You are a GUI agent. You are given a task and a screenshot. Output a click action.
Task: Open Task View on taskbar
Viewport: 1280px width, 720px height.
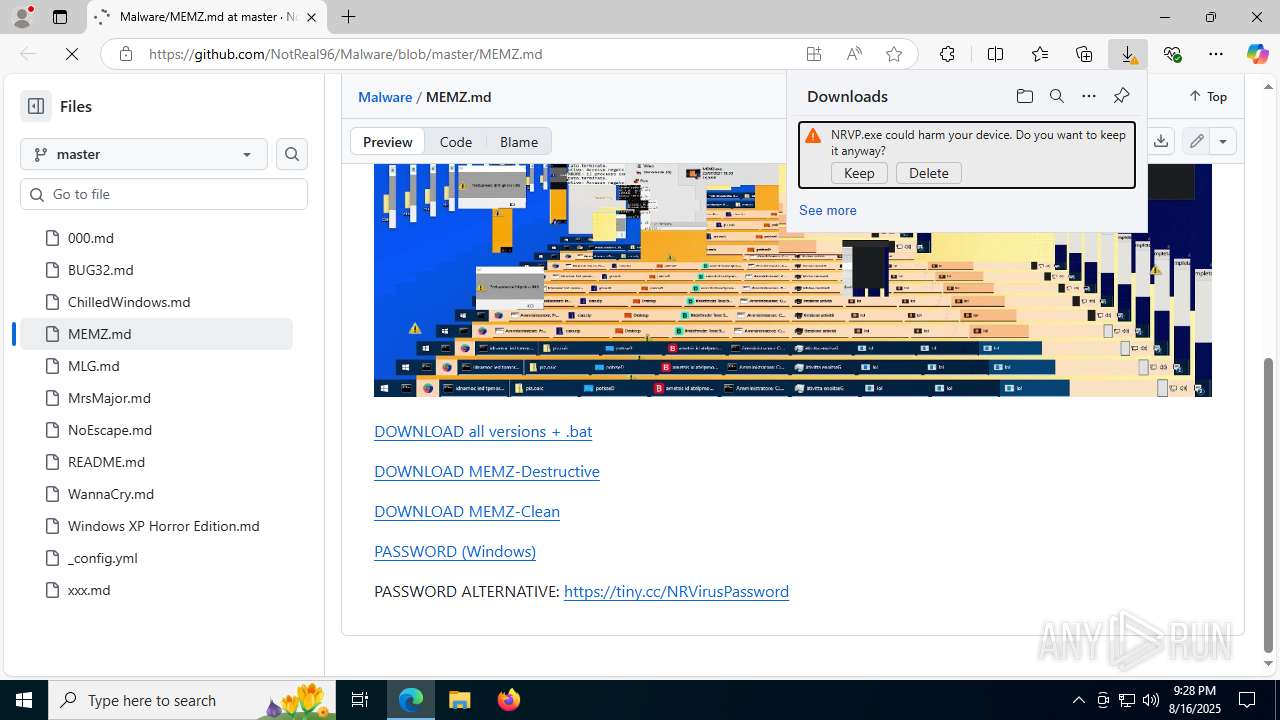[361, 700]
